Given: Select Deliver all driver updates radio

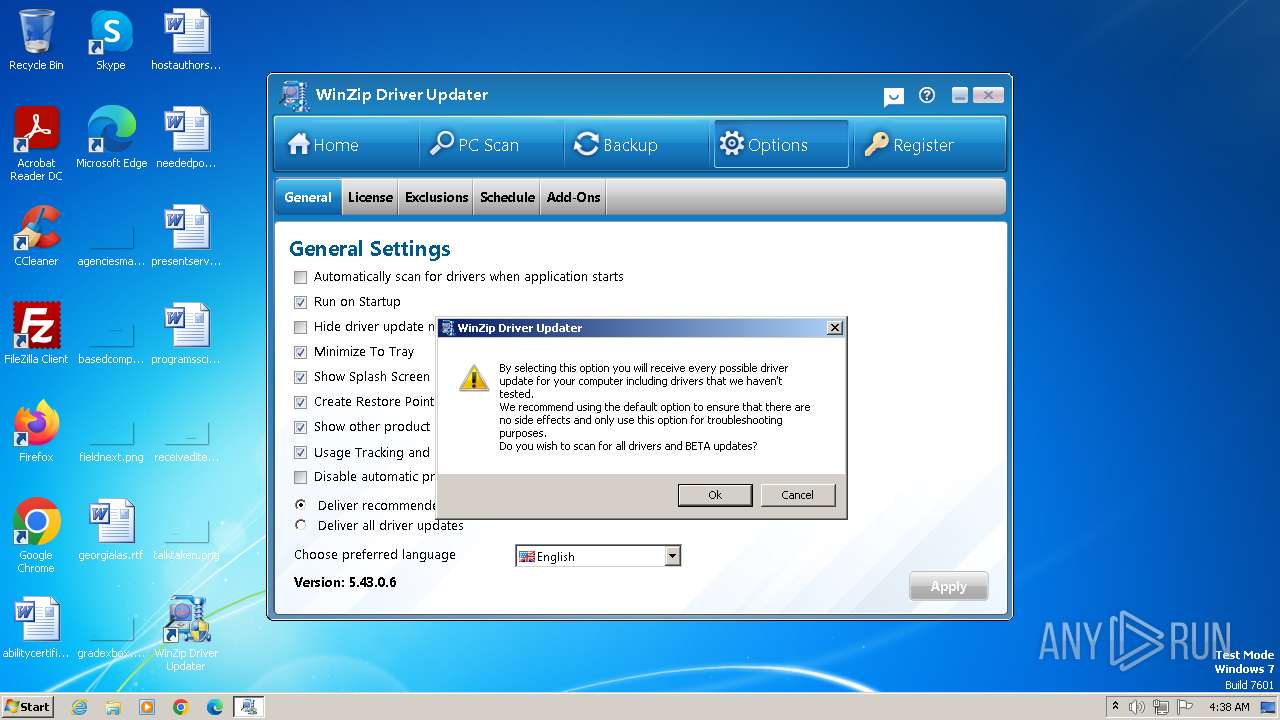Looking at the screenshot, I should [x=300, y=525].
